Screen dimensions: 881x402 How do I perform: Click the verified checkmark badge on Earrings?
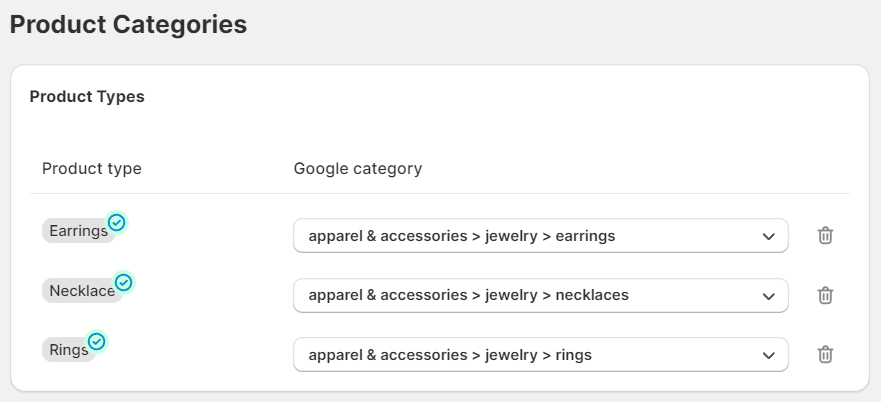[x=116, y=223]
